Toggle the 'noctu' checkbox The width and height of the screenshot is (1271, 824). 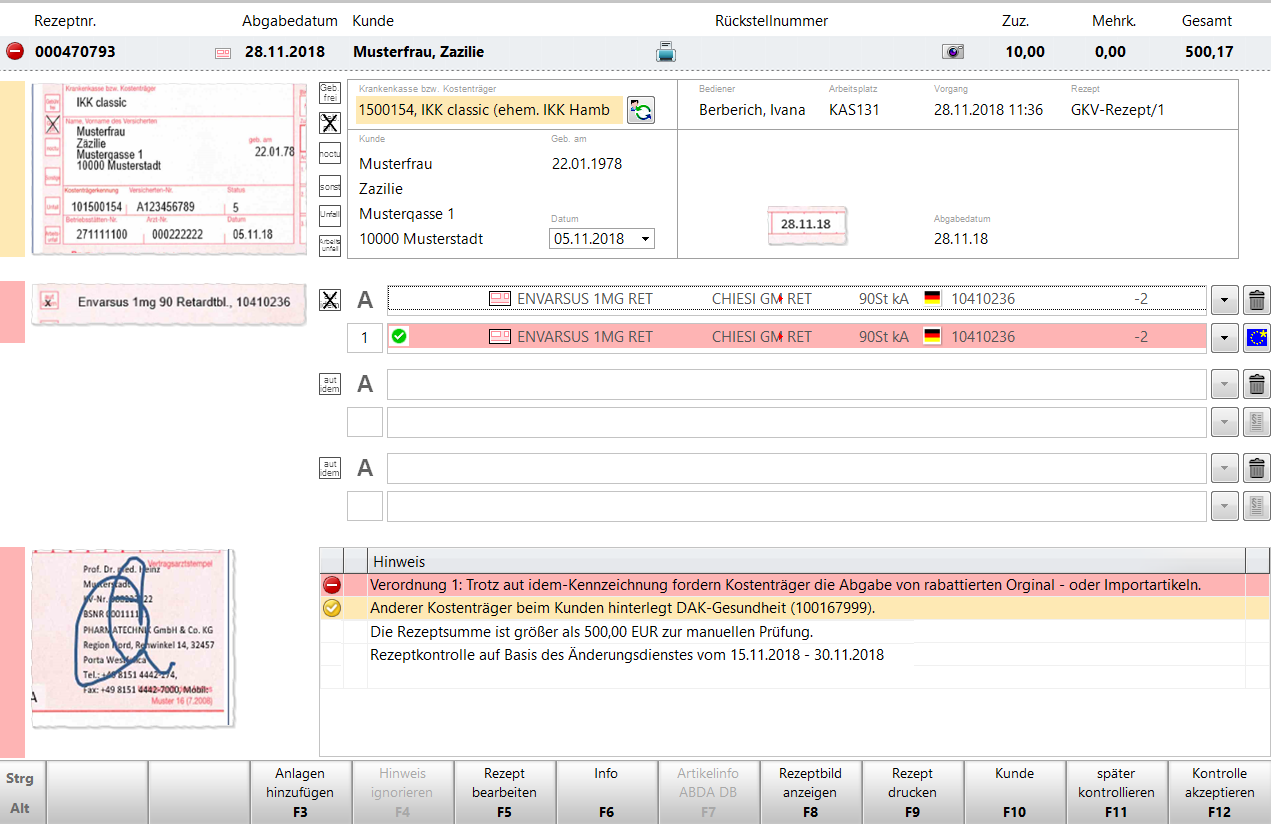[329, 154]
